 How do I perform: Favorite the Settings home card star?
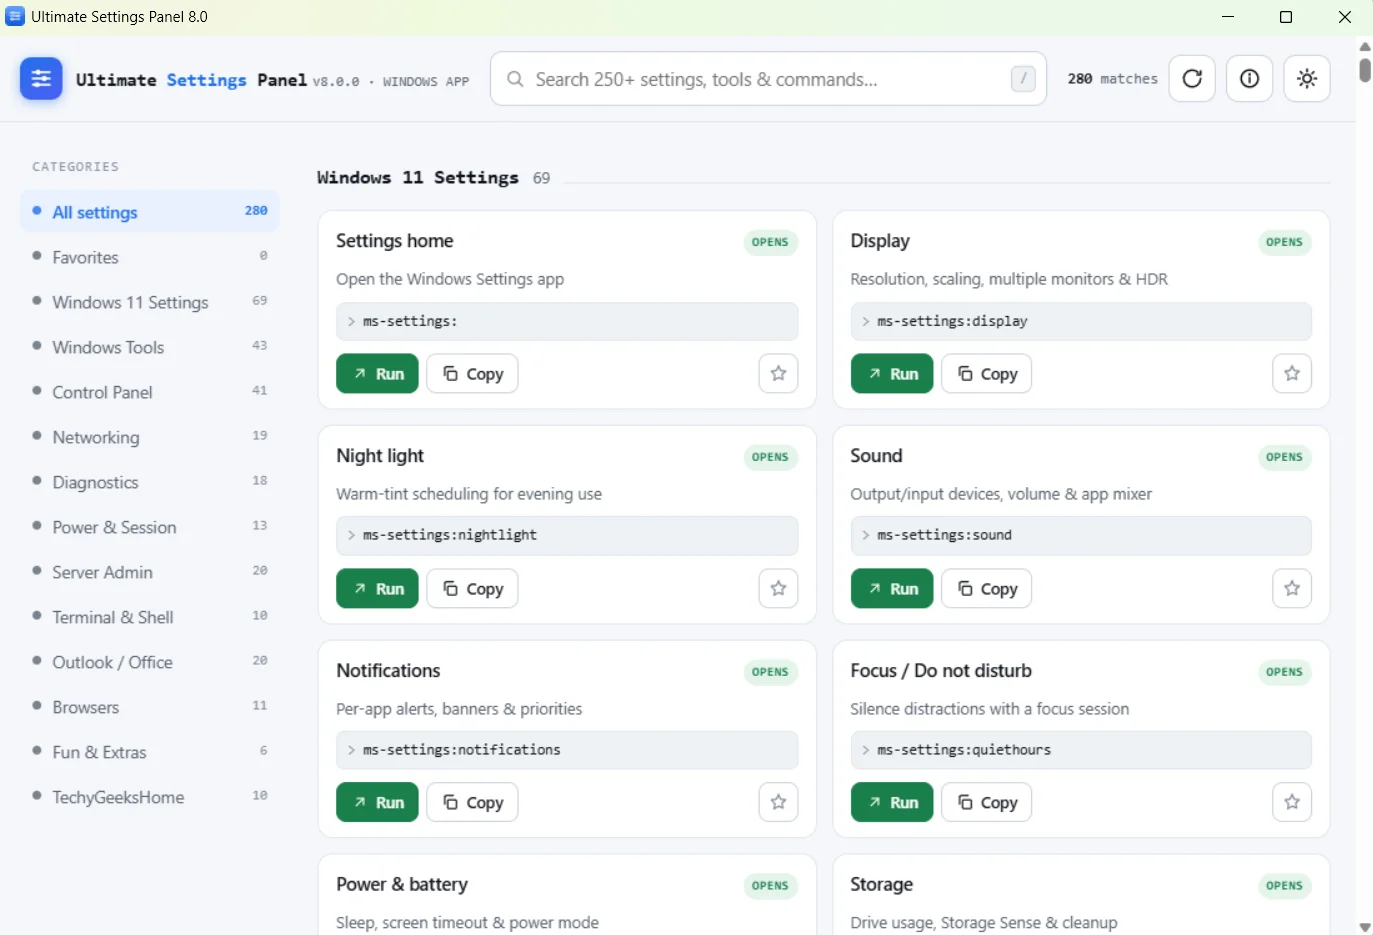[778, 374]
